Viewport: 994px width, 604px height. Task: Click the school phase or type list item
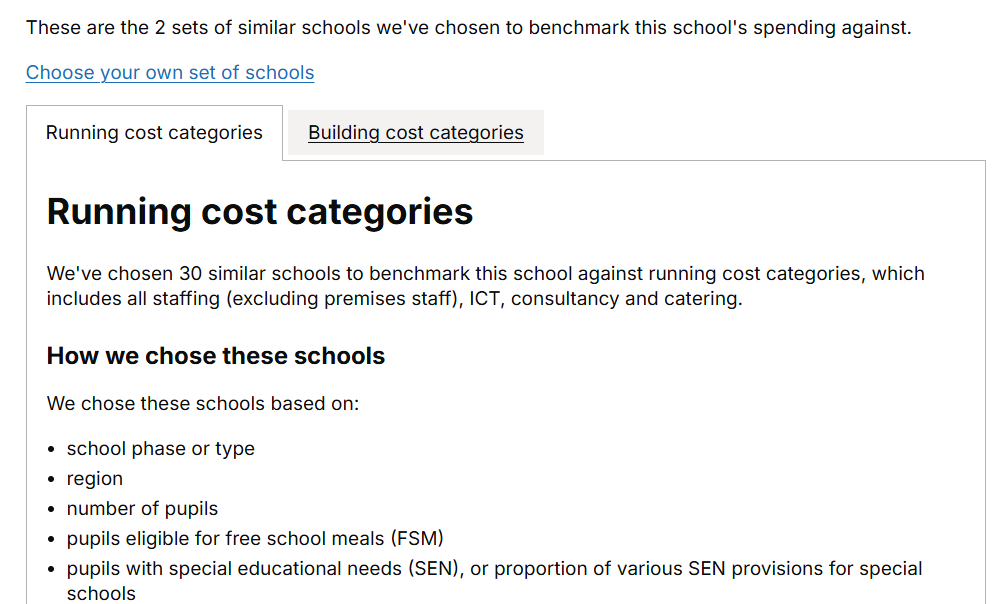(161, 449)
